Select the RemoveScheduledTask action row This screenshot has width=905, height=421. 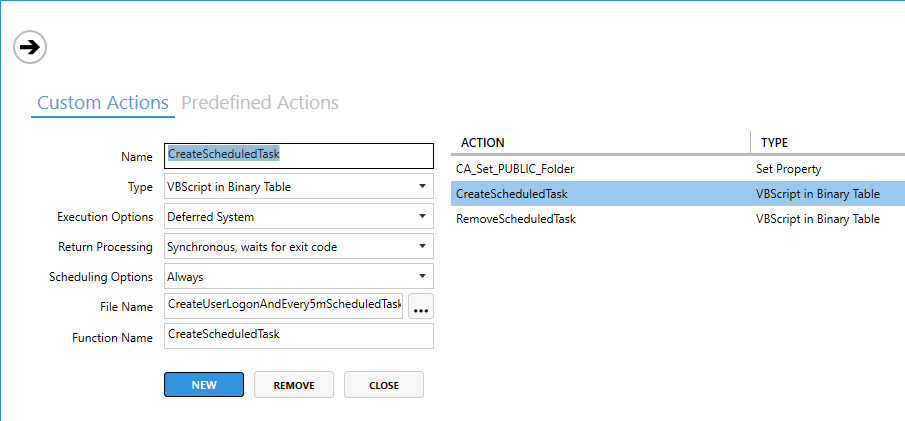pyautogui.click(x=516, y=219)
